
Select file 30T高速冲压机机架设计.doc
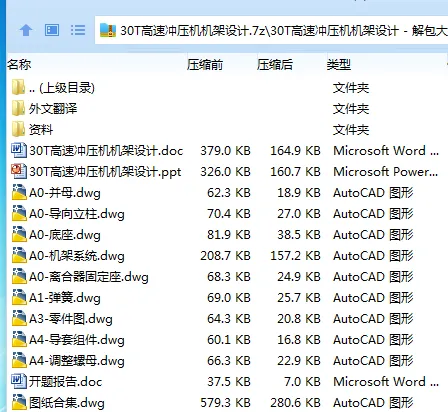click(106, 151)
